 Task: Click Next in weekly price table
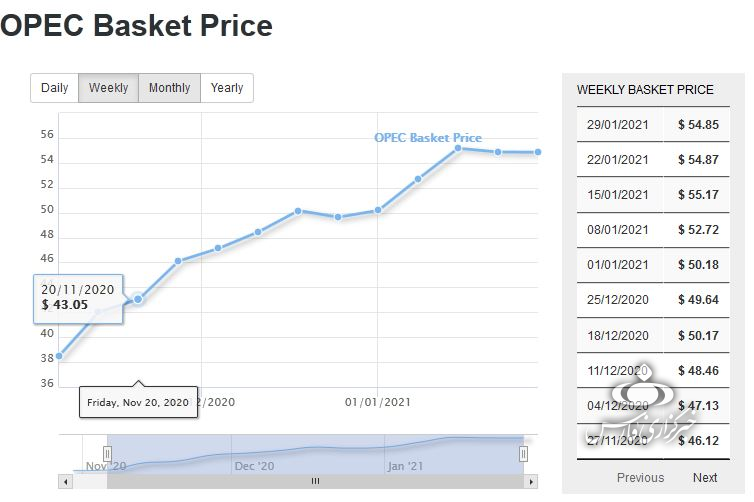click(x=705, y=477)
